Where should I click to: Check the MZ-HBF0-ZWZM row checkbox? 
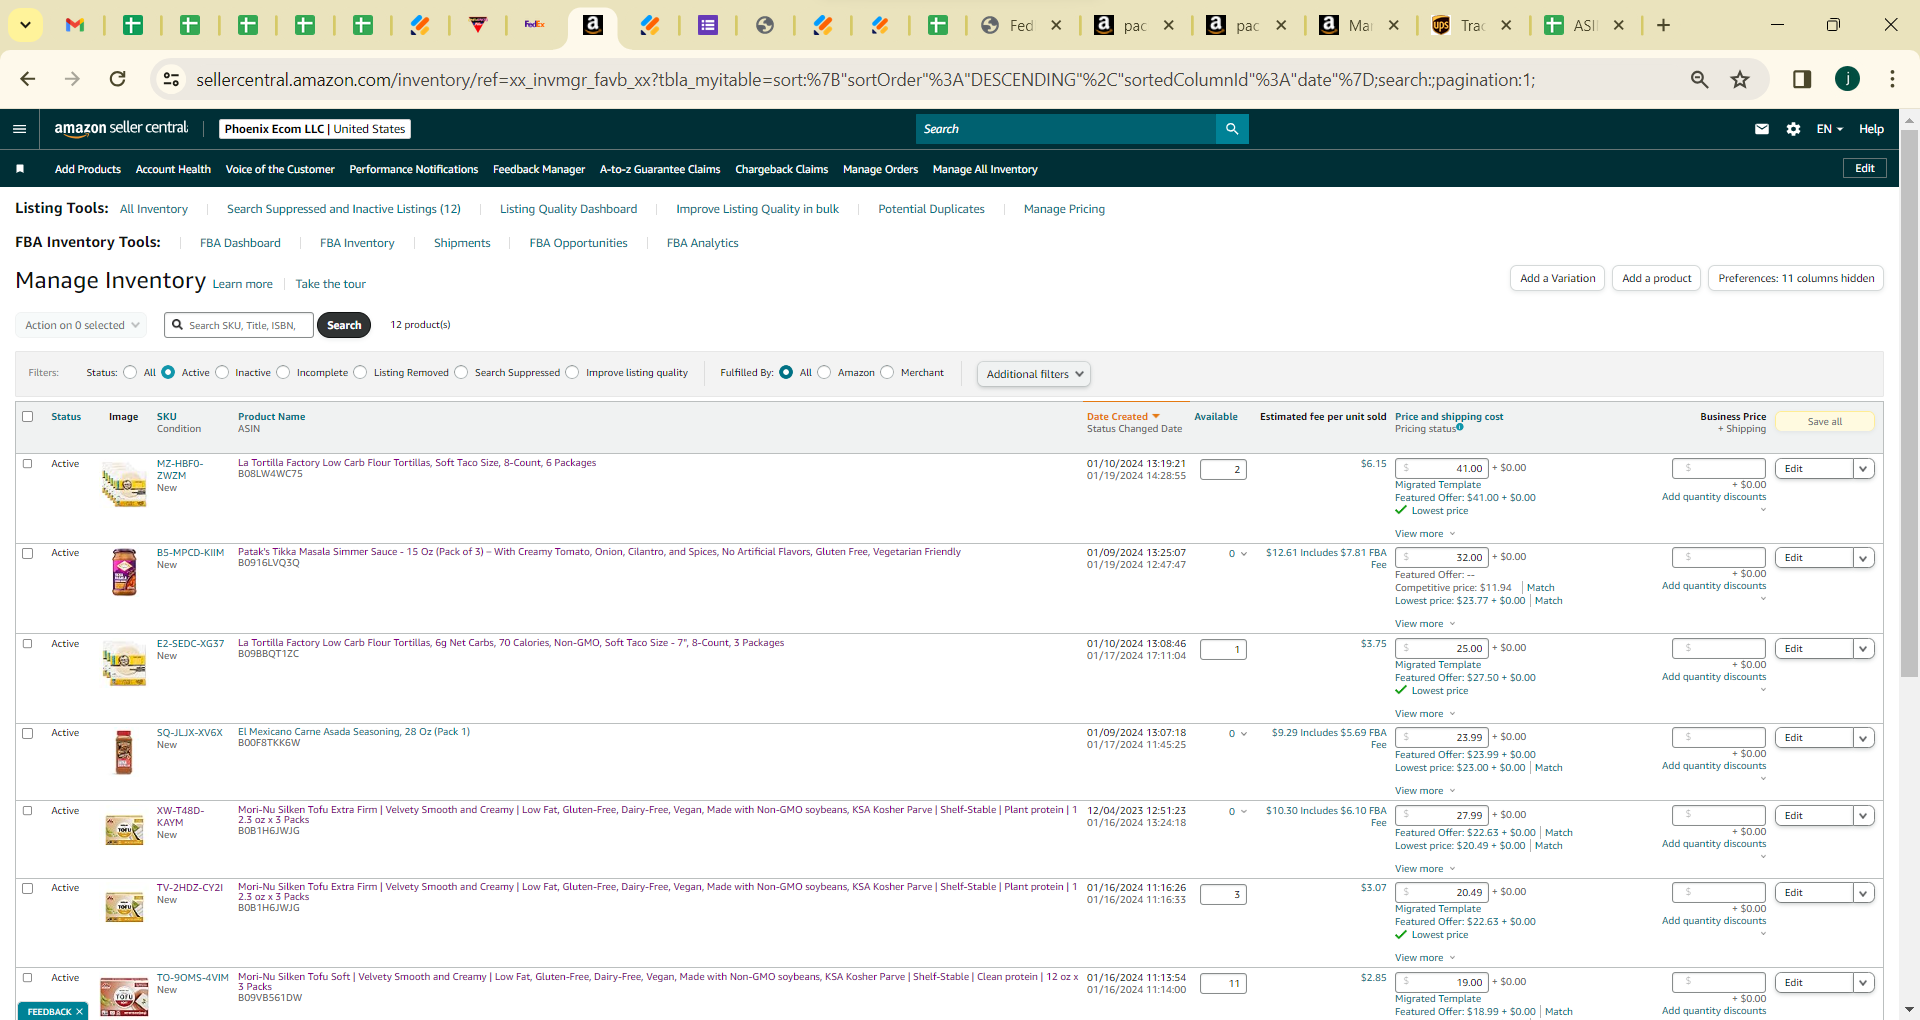[x=28, y=464]
